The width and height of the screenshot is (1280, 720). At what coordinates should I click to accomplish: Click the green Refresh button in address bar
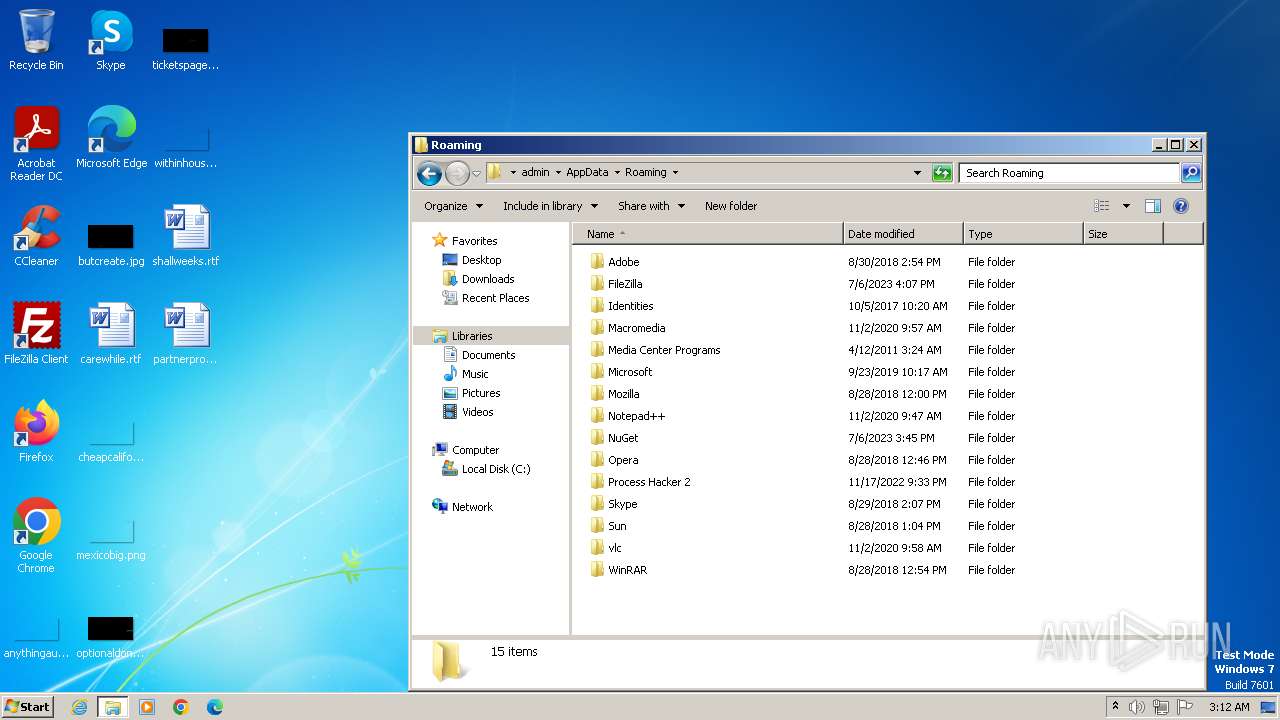[x=942, y=173]
